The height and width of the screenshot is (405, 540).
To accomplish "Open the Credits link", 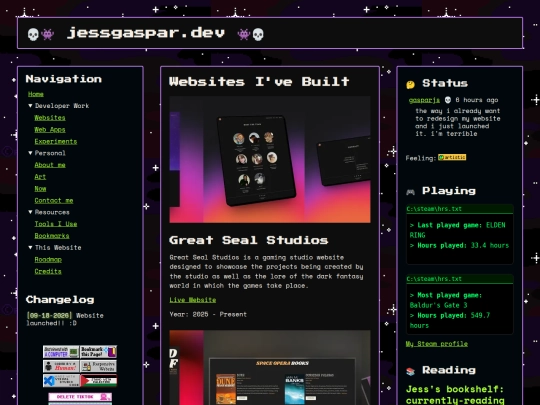I will [48, 271].
